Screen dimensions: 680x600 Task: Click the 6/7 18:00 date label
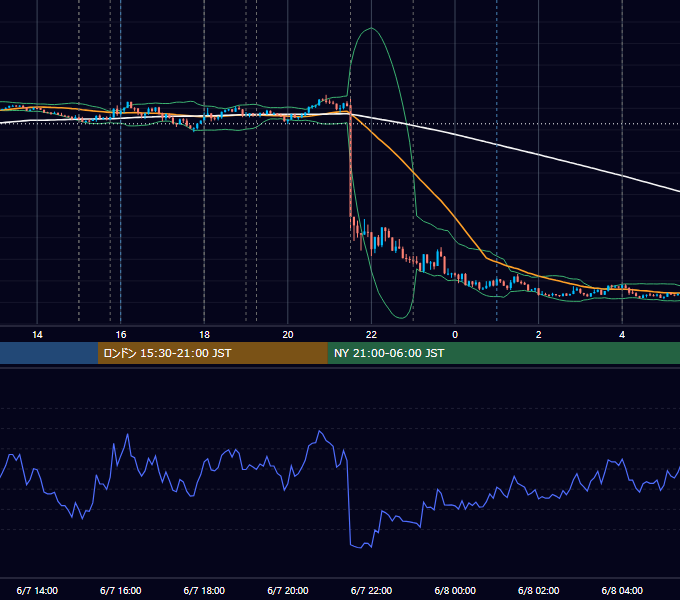coord(204,590)
